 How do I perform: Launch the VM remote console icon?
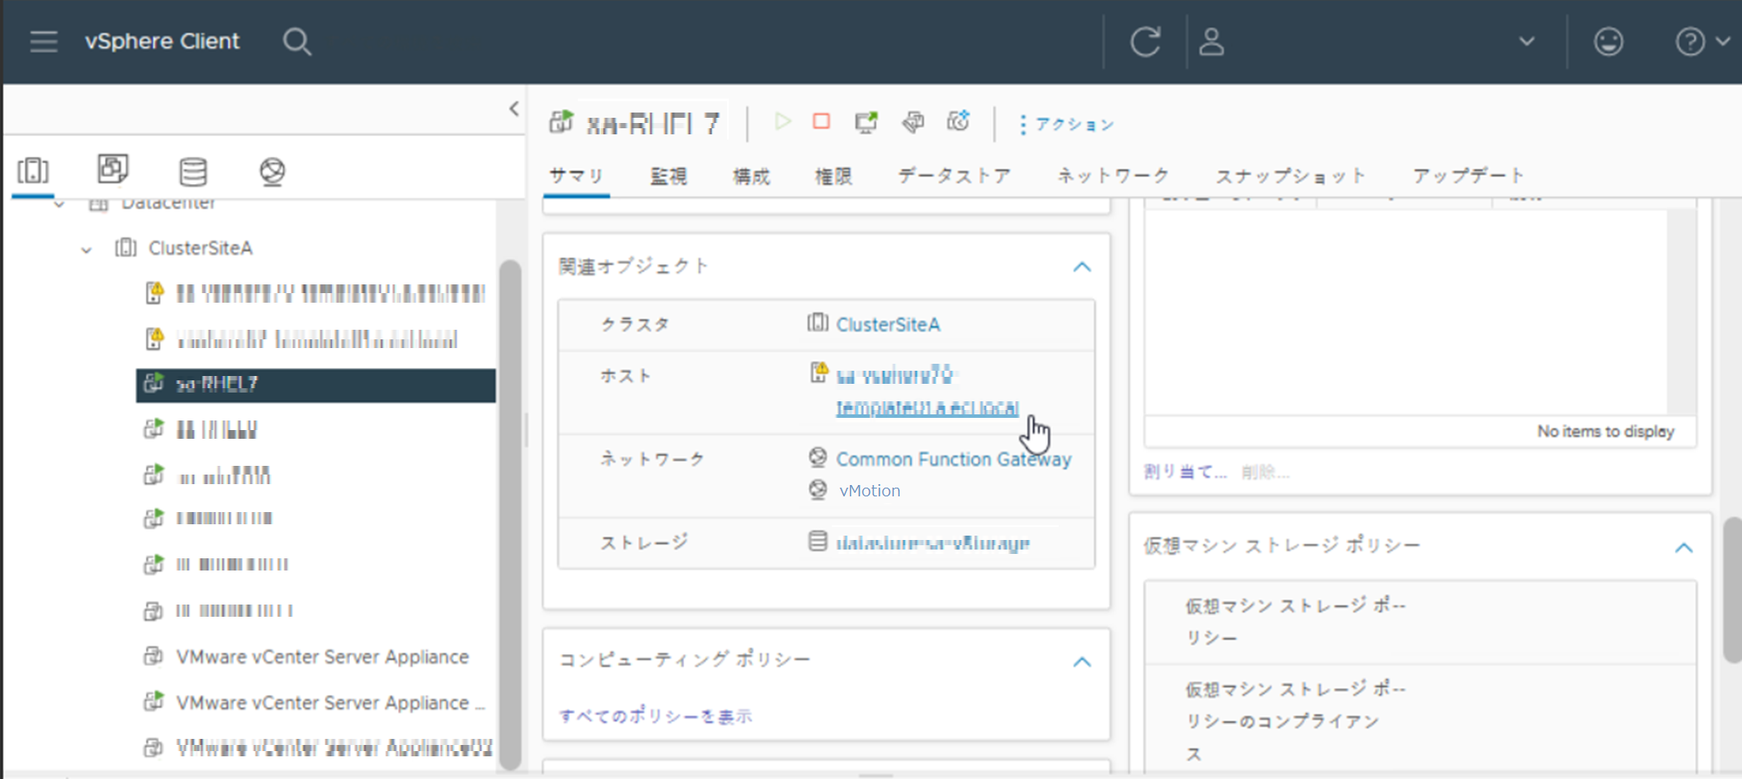866,122
